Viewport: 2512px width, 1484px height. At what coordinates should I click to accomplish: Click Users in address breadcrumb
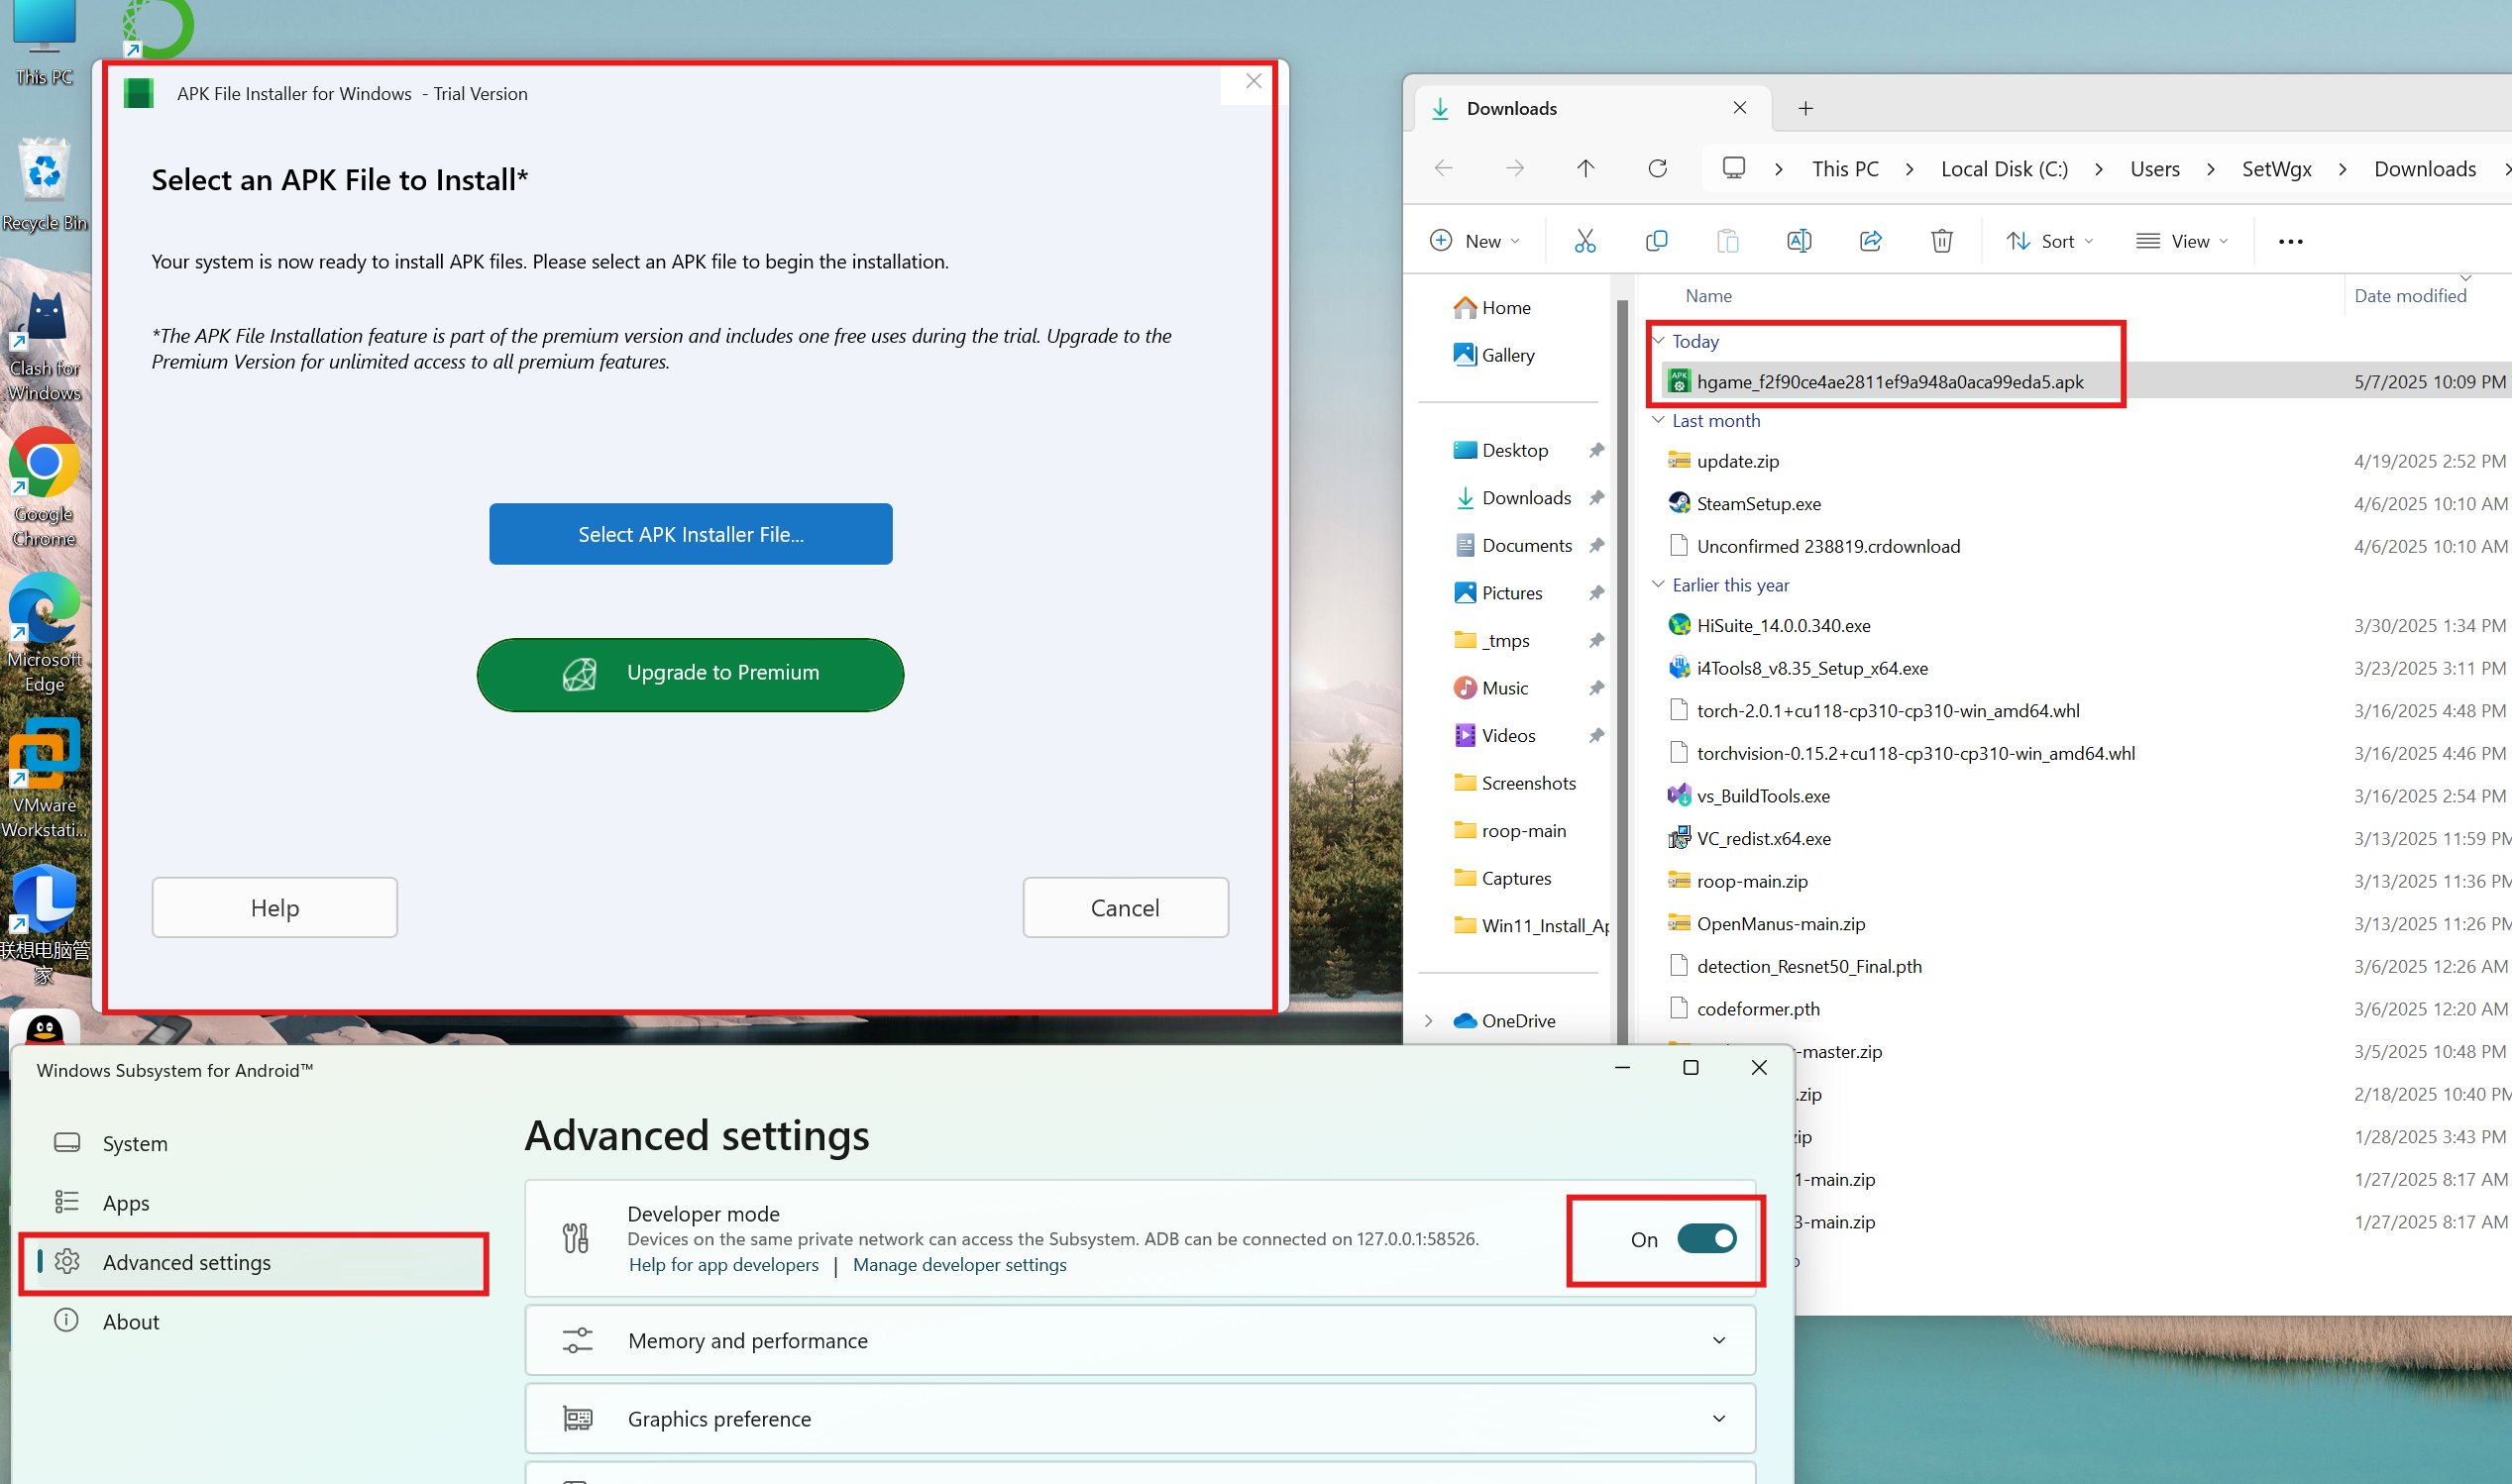click(2154, 169)
